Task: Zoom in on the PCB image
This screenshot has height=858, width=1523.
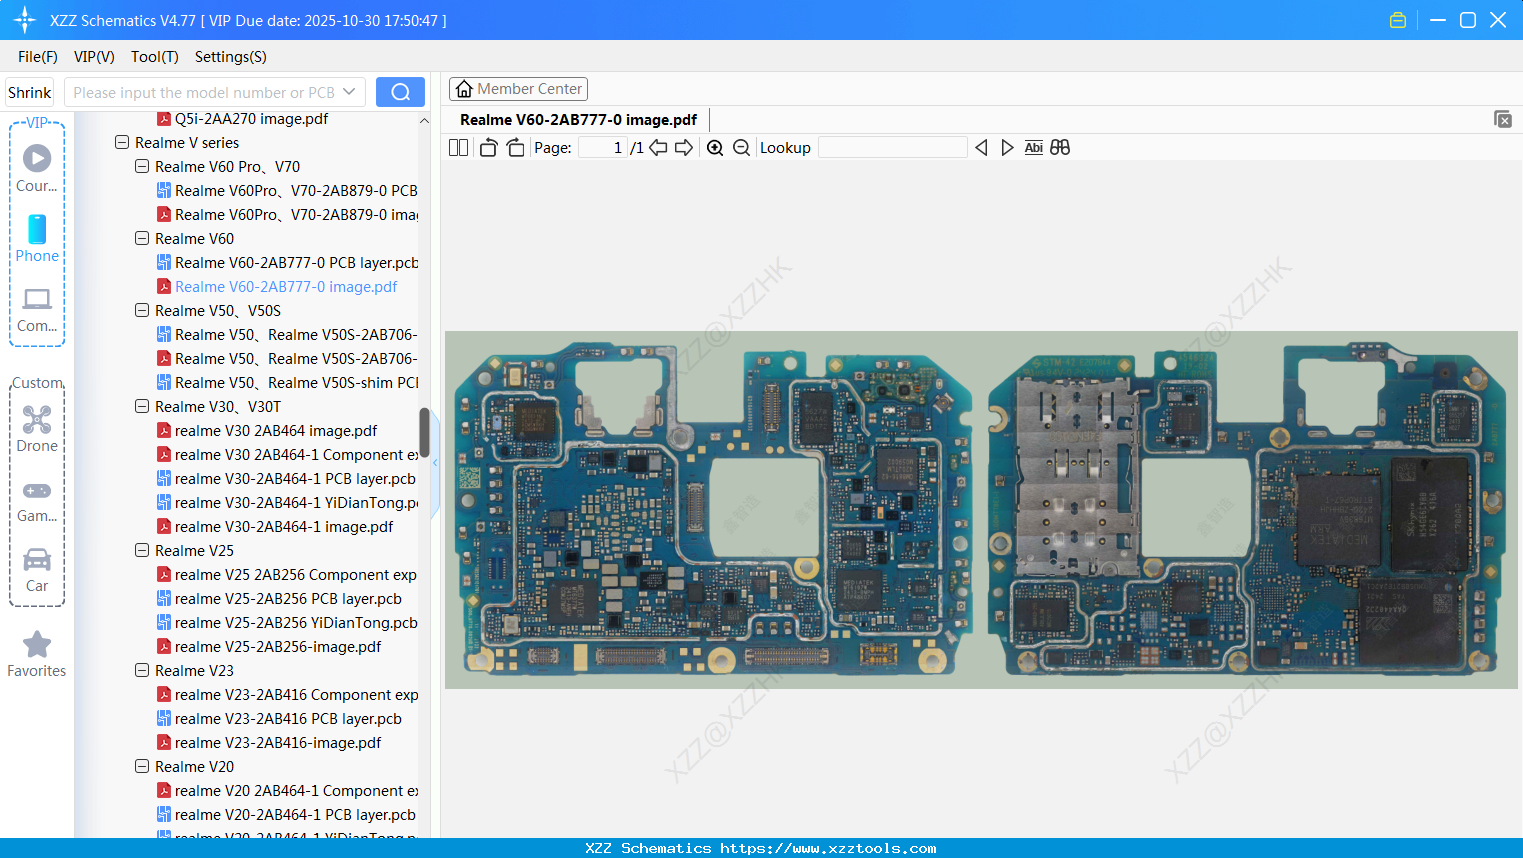Action: point(715,147)
